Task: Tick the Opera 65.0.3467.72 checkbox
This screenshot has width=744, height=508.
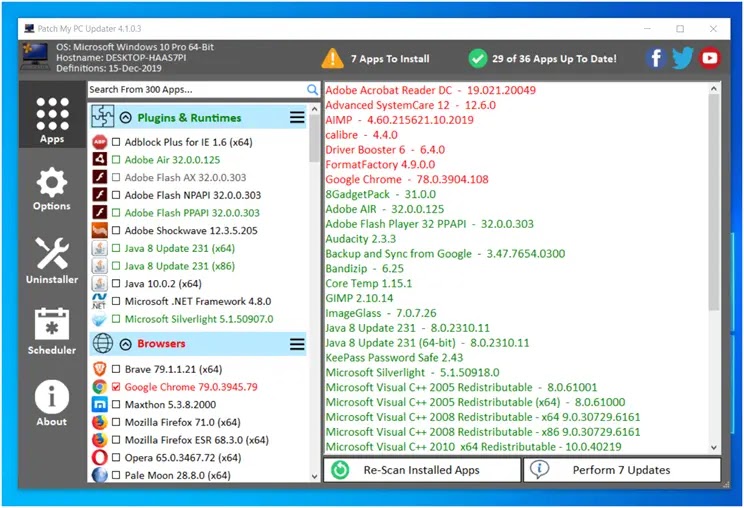Action: pyautogui.click(x=116, y=458)
